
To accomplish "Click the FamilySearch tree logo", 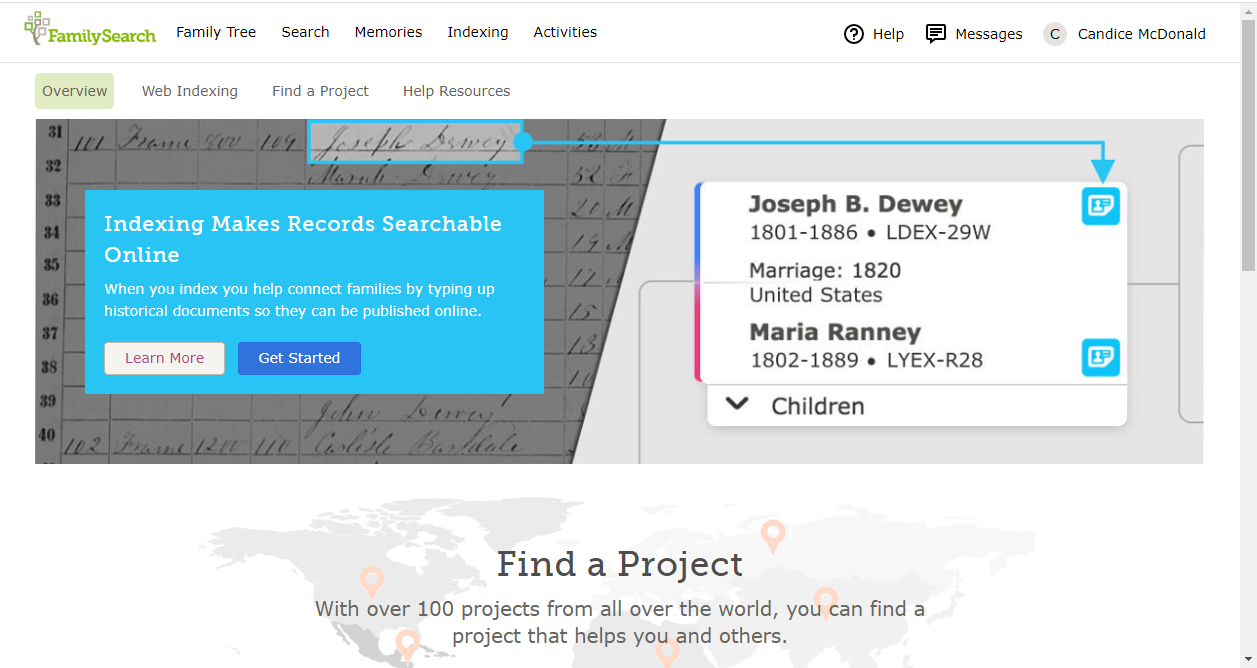I will (38, 28).
